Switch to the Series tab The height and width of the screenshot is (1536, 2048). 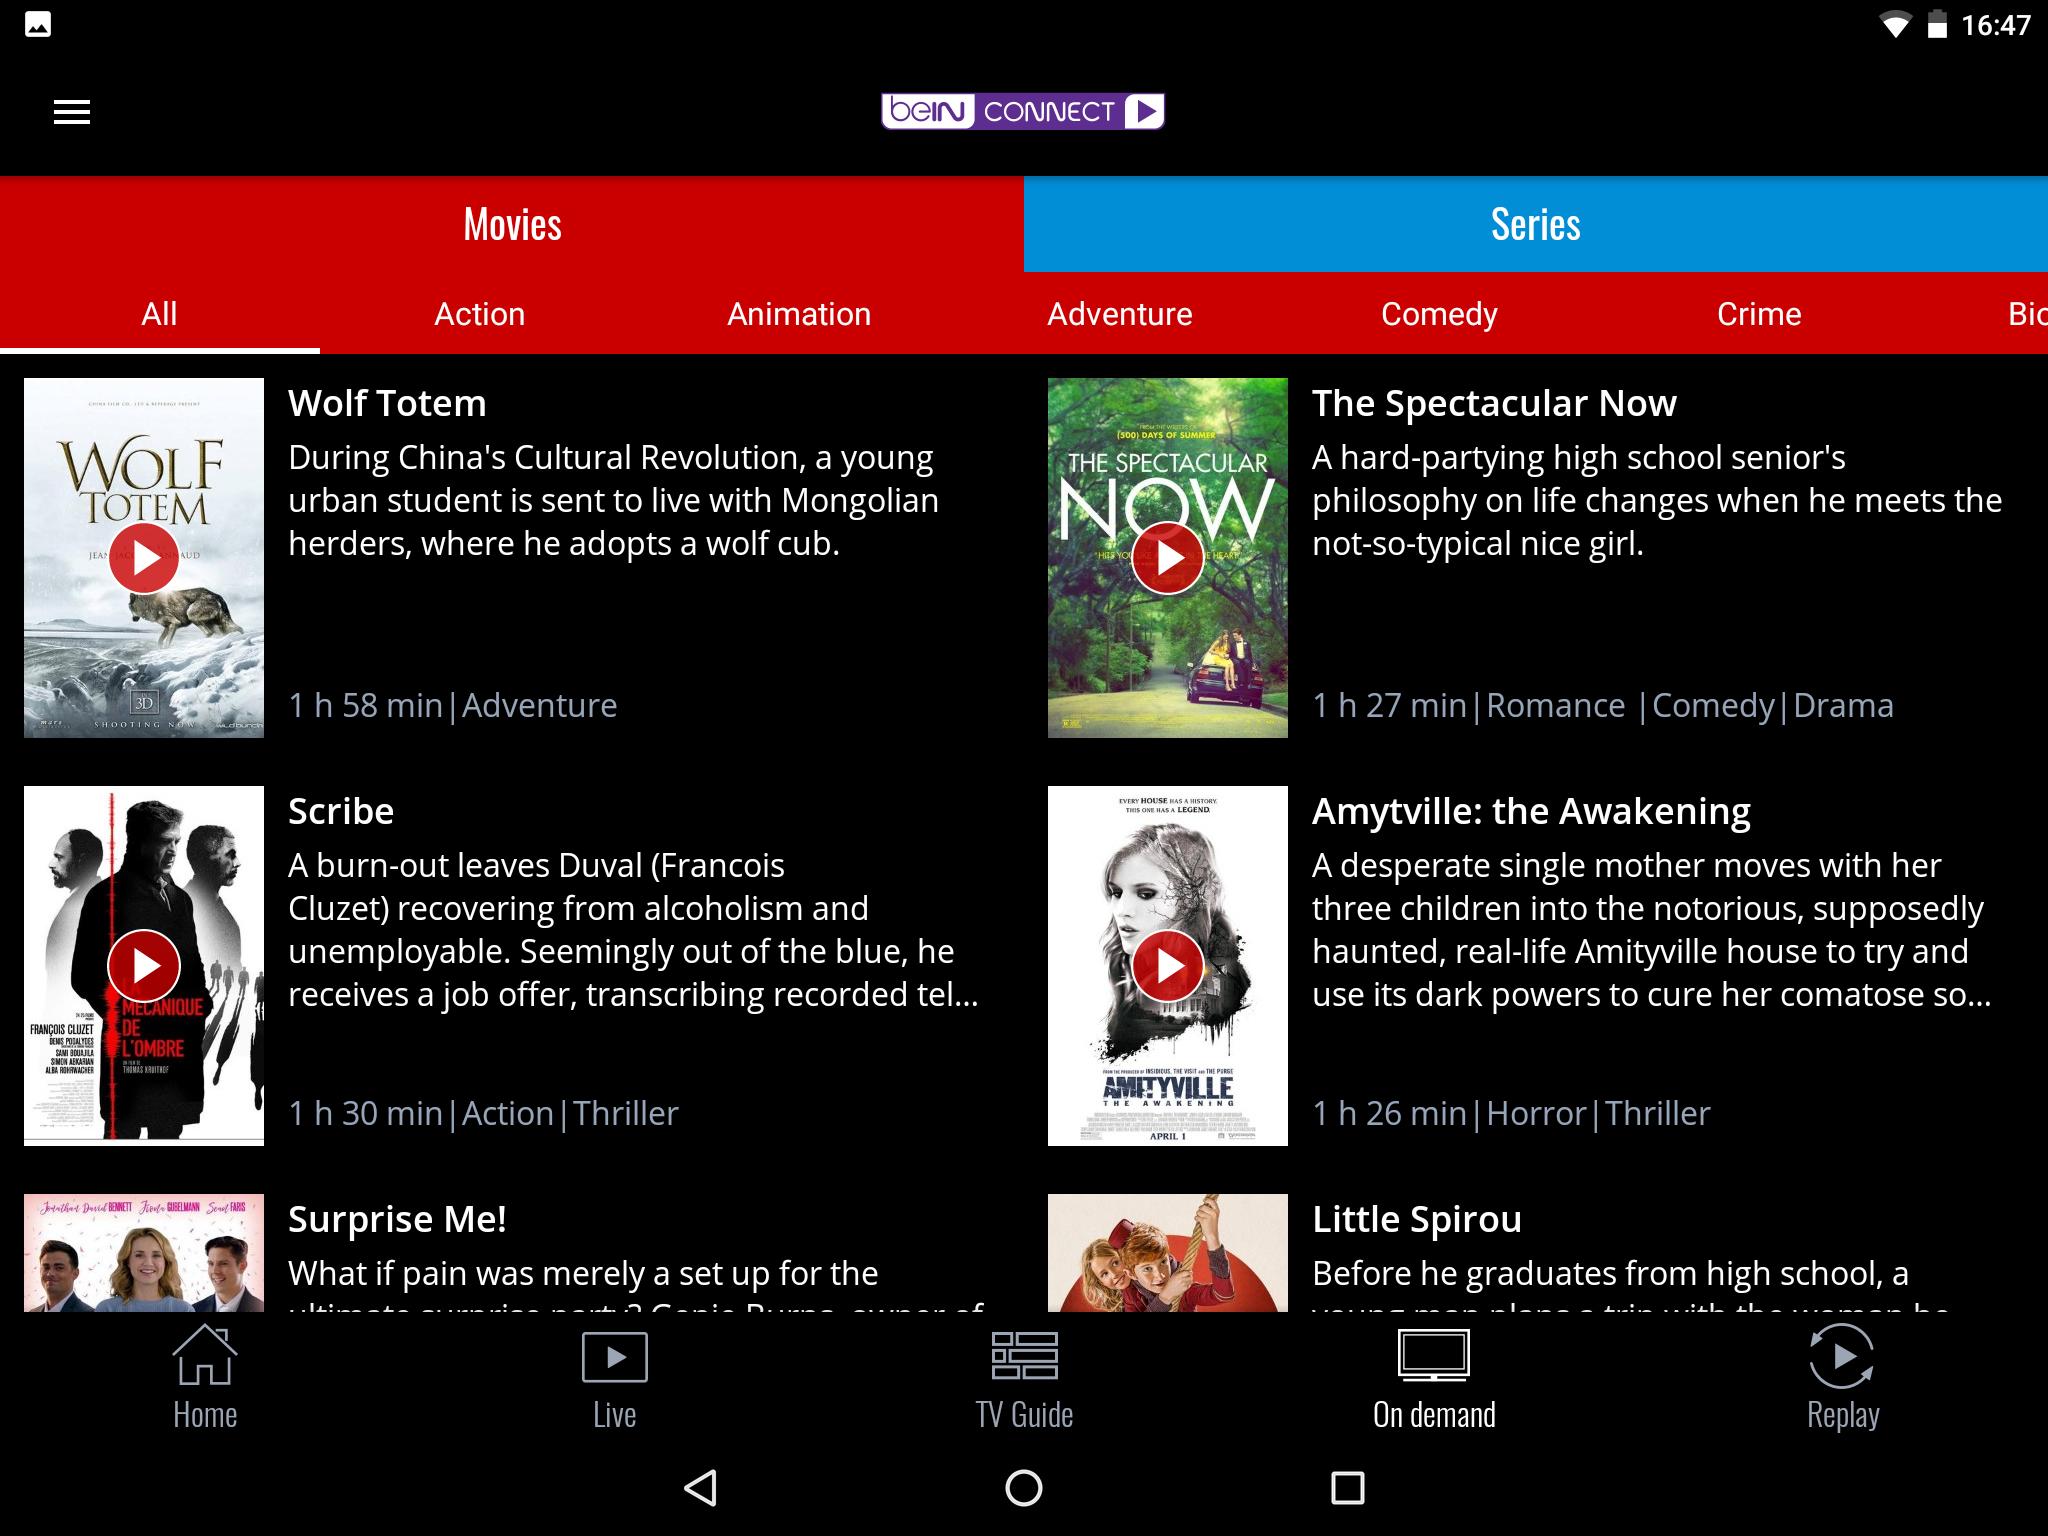(1534, 223)
